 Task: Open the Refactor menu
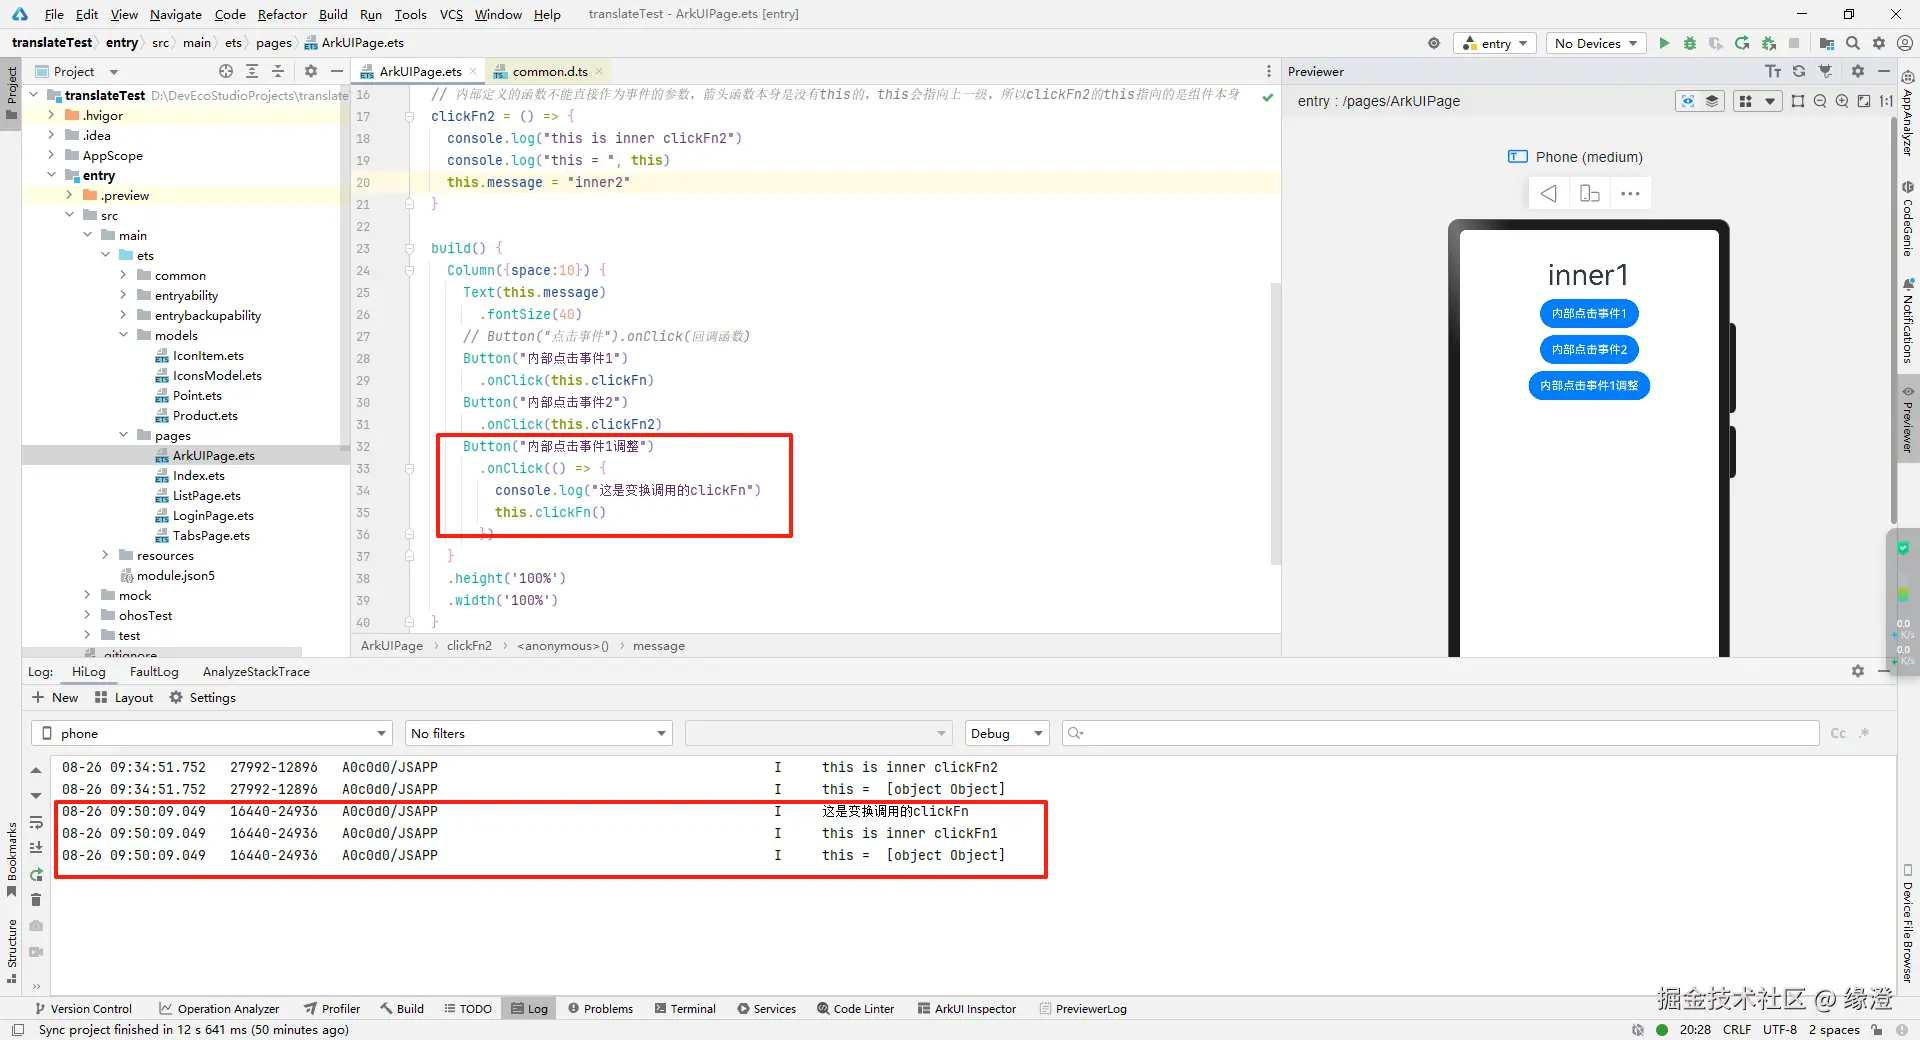[x=282, y=14]
